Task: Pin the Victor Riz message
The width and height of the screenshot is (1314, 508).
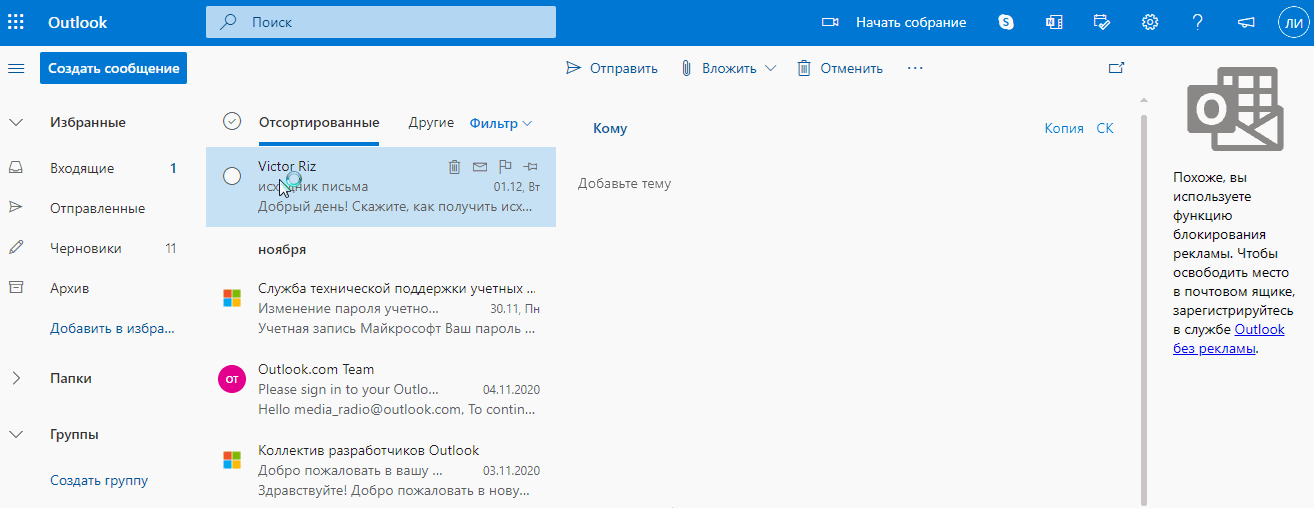Action: pos(531,167)
